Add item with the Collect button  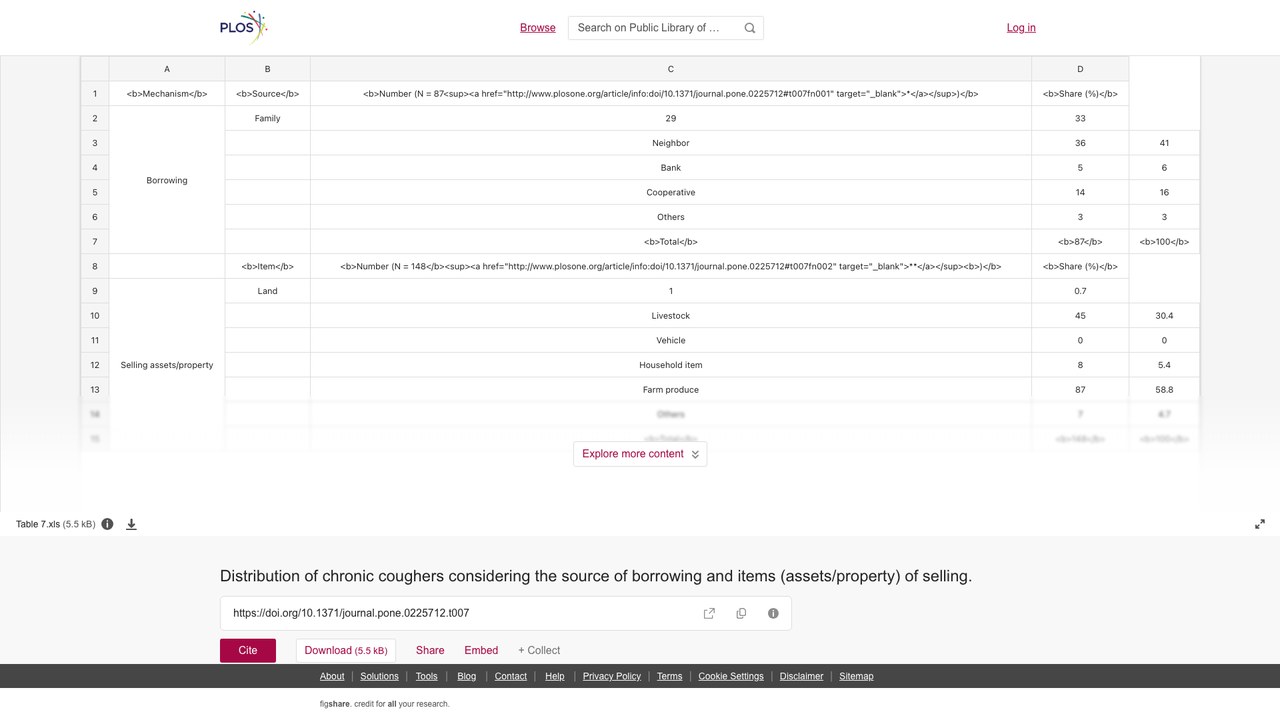(x=539, y=650)
